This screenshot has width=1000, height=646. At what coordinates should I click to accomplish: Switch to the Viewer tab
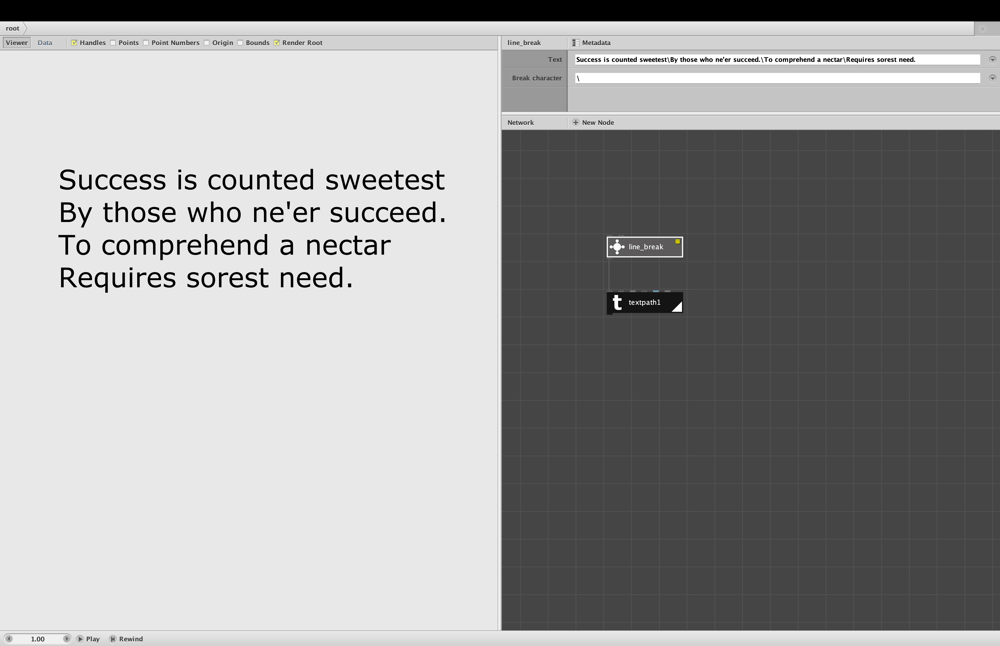point(17,43)
